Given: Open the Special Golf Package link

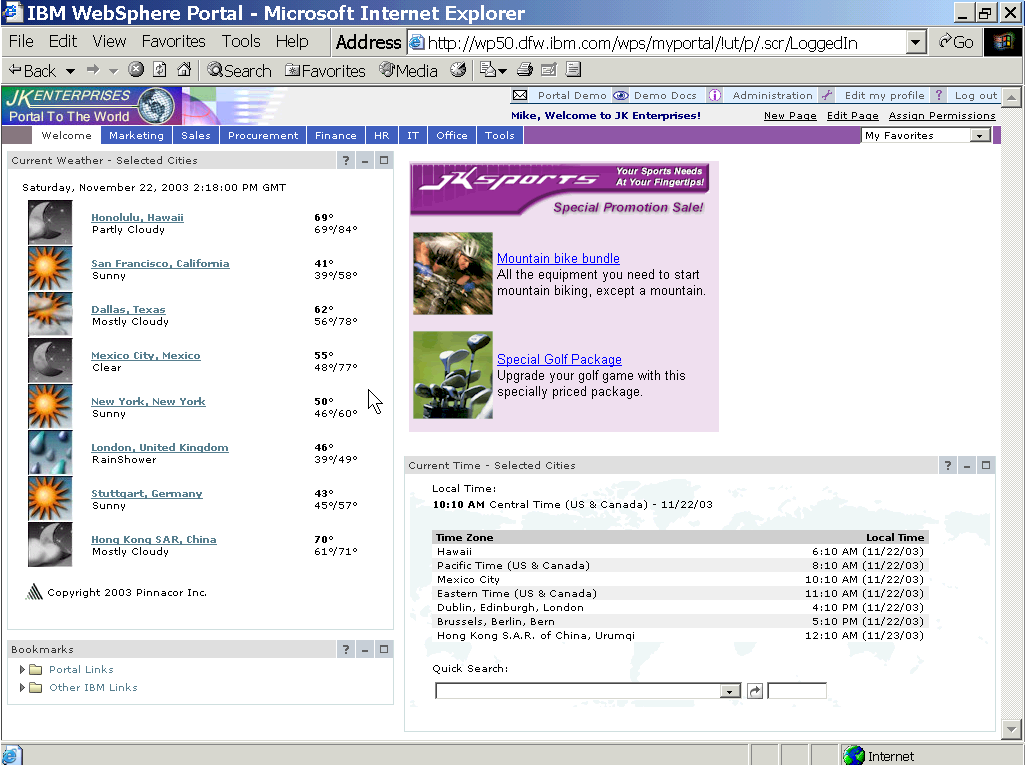Looking at the screenshot, I should (x=559, y=360).
